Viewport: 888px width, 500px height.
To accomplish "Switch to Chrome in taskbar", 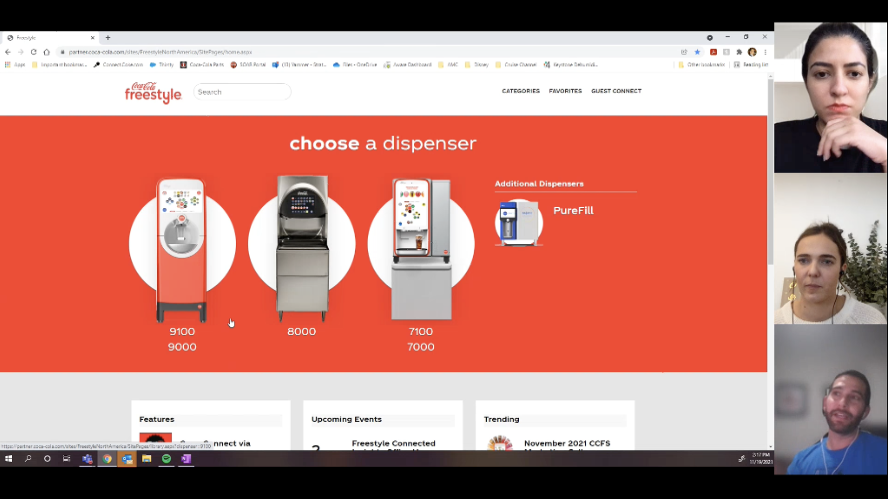I will tap(107, 459).
